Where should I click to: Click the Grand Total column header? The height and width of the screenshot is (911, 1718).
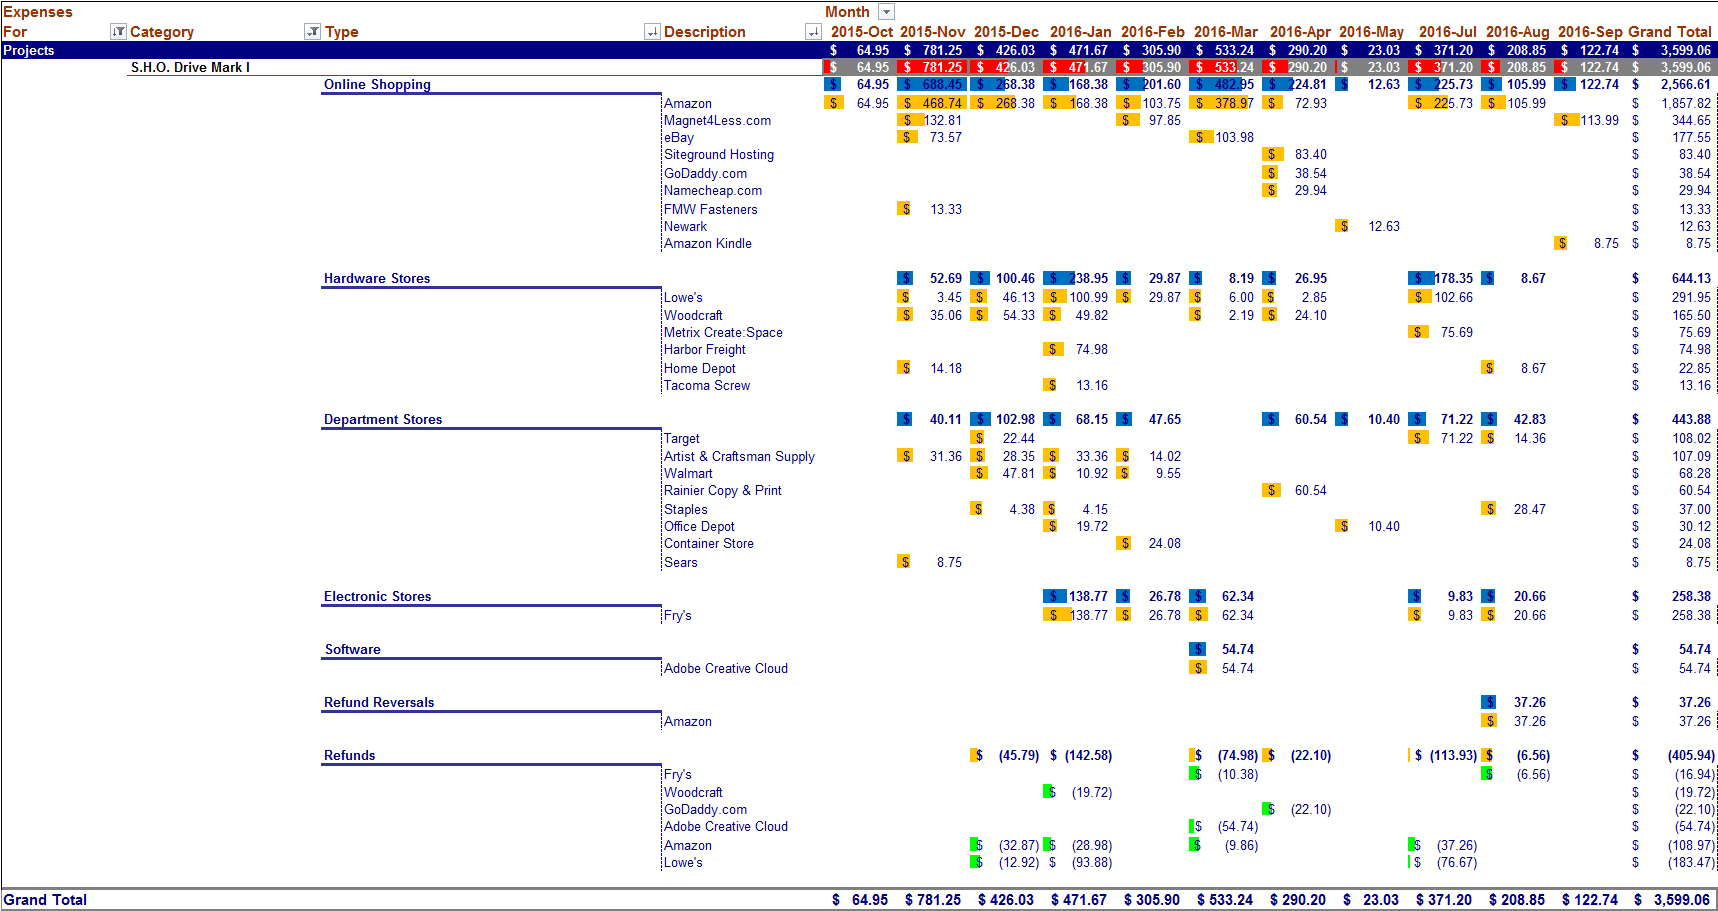[x=1670, y=32]
